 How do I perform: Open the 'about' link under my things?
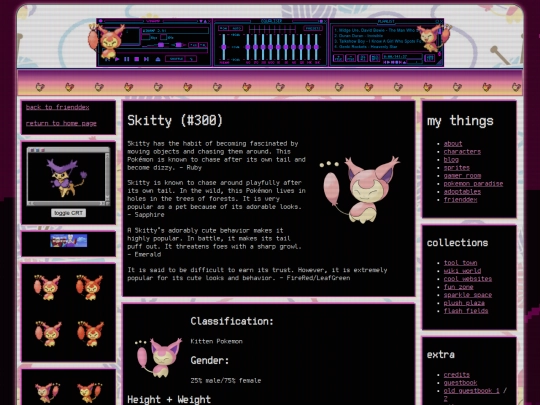pyautogui.click(x=453, y=144)
